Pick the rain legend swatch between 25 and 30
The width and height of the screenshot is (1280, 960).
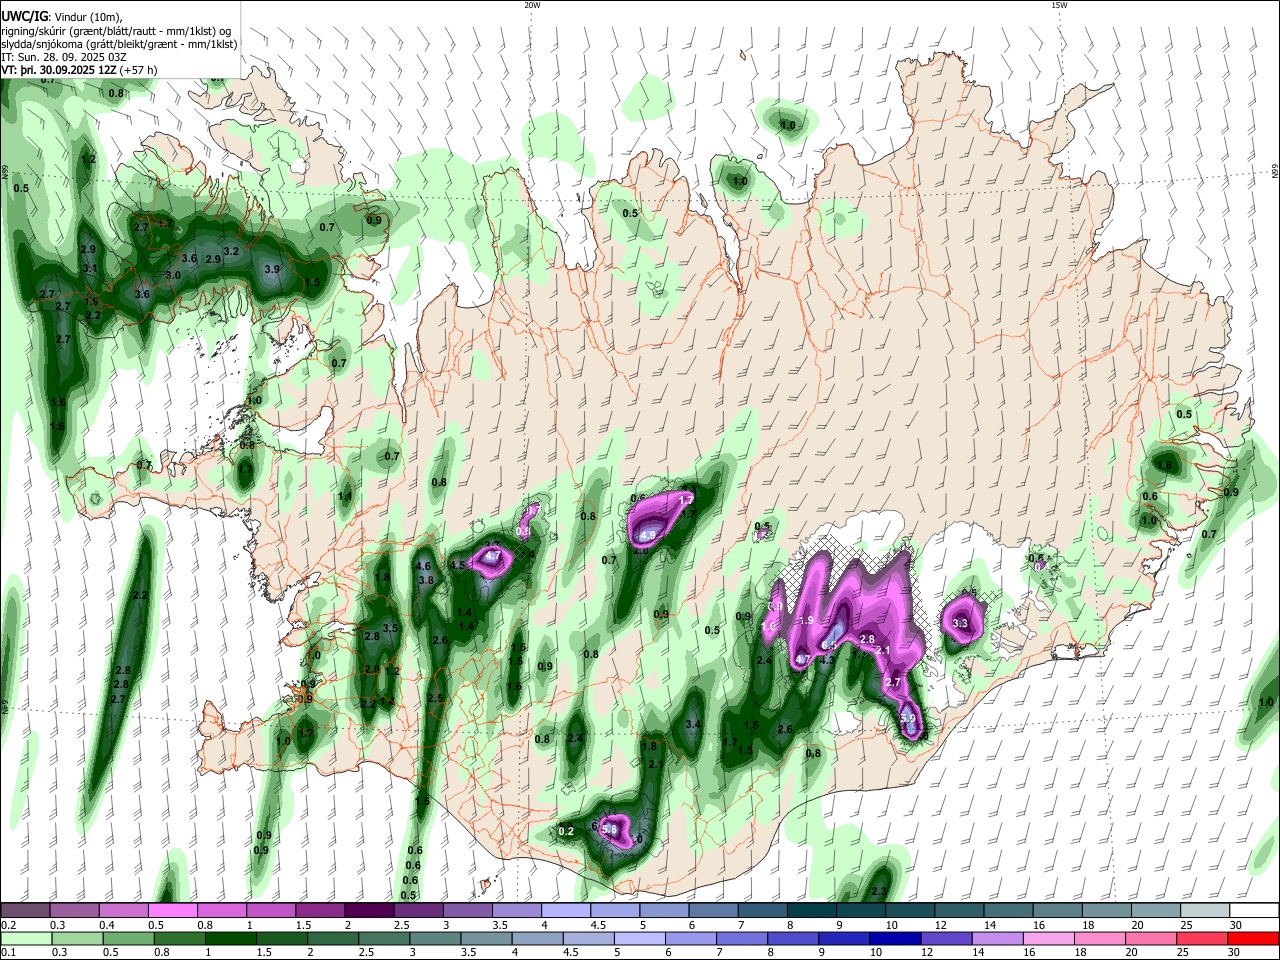click(1204, 938)
